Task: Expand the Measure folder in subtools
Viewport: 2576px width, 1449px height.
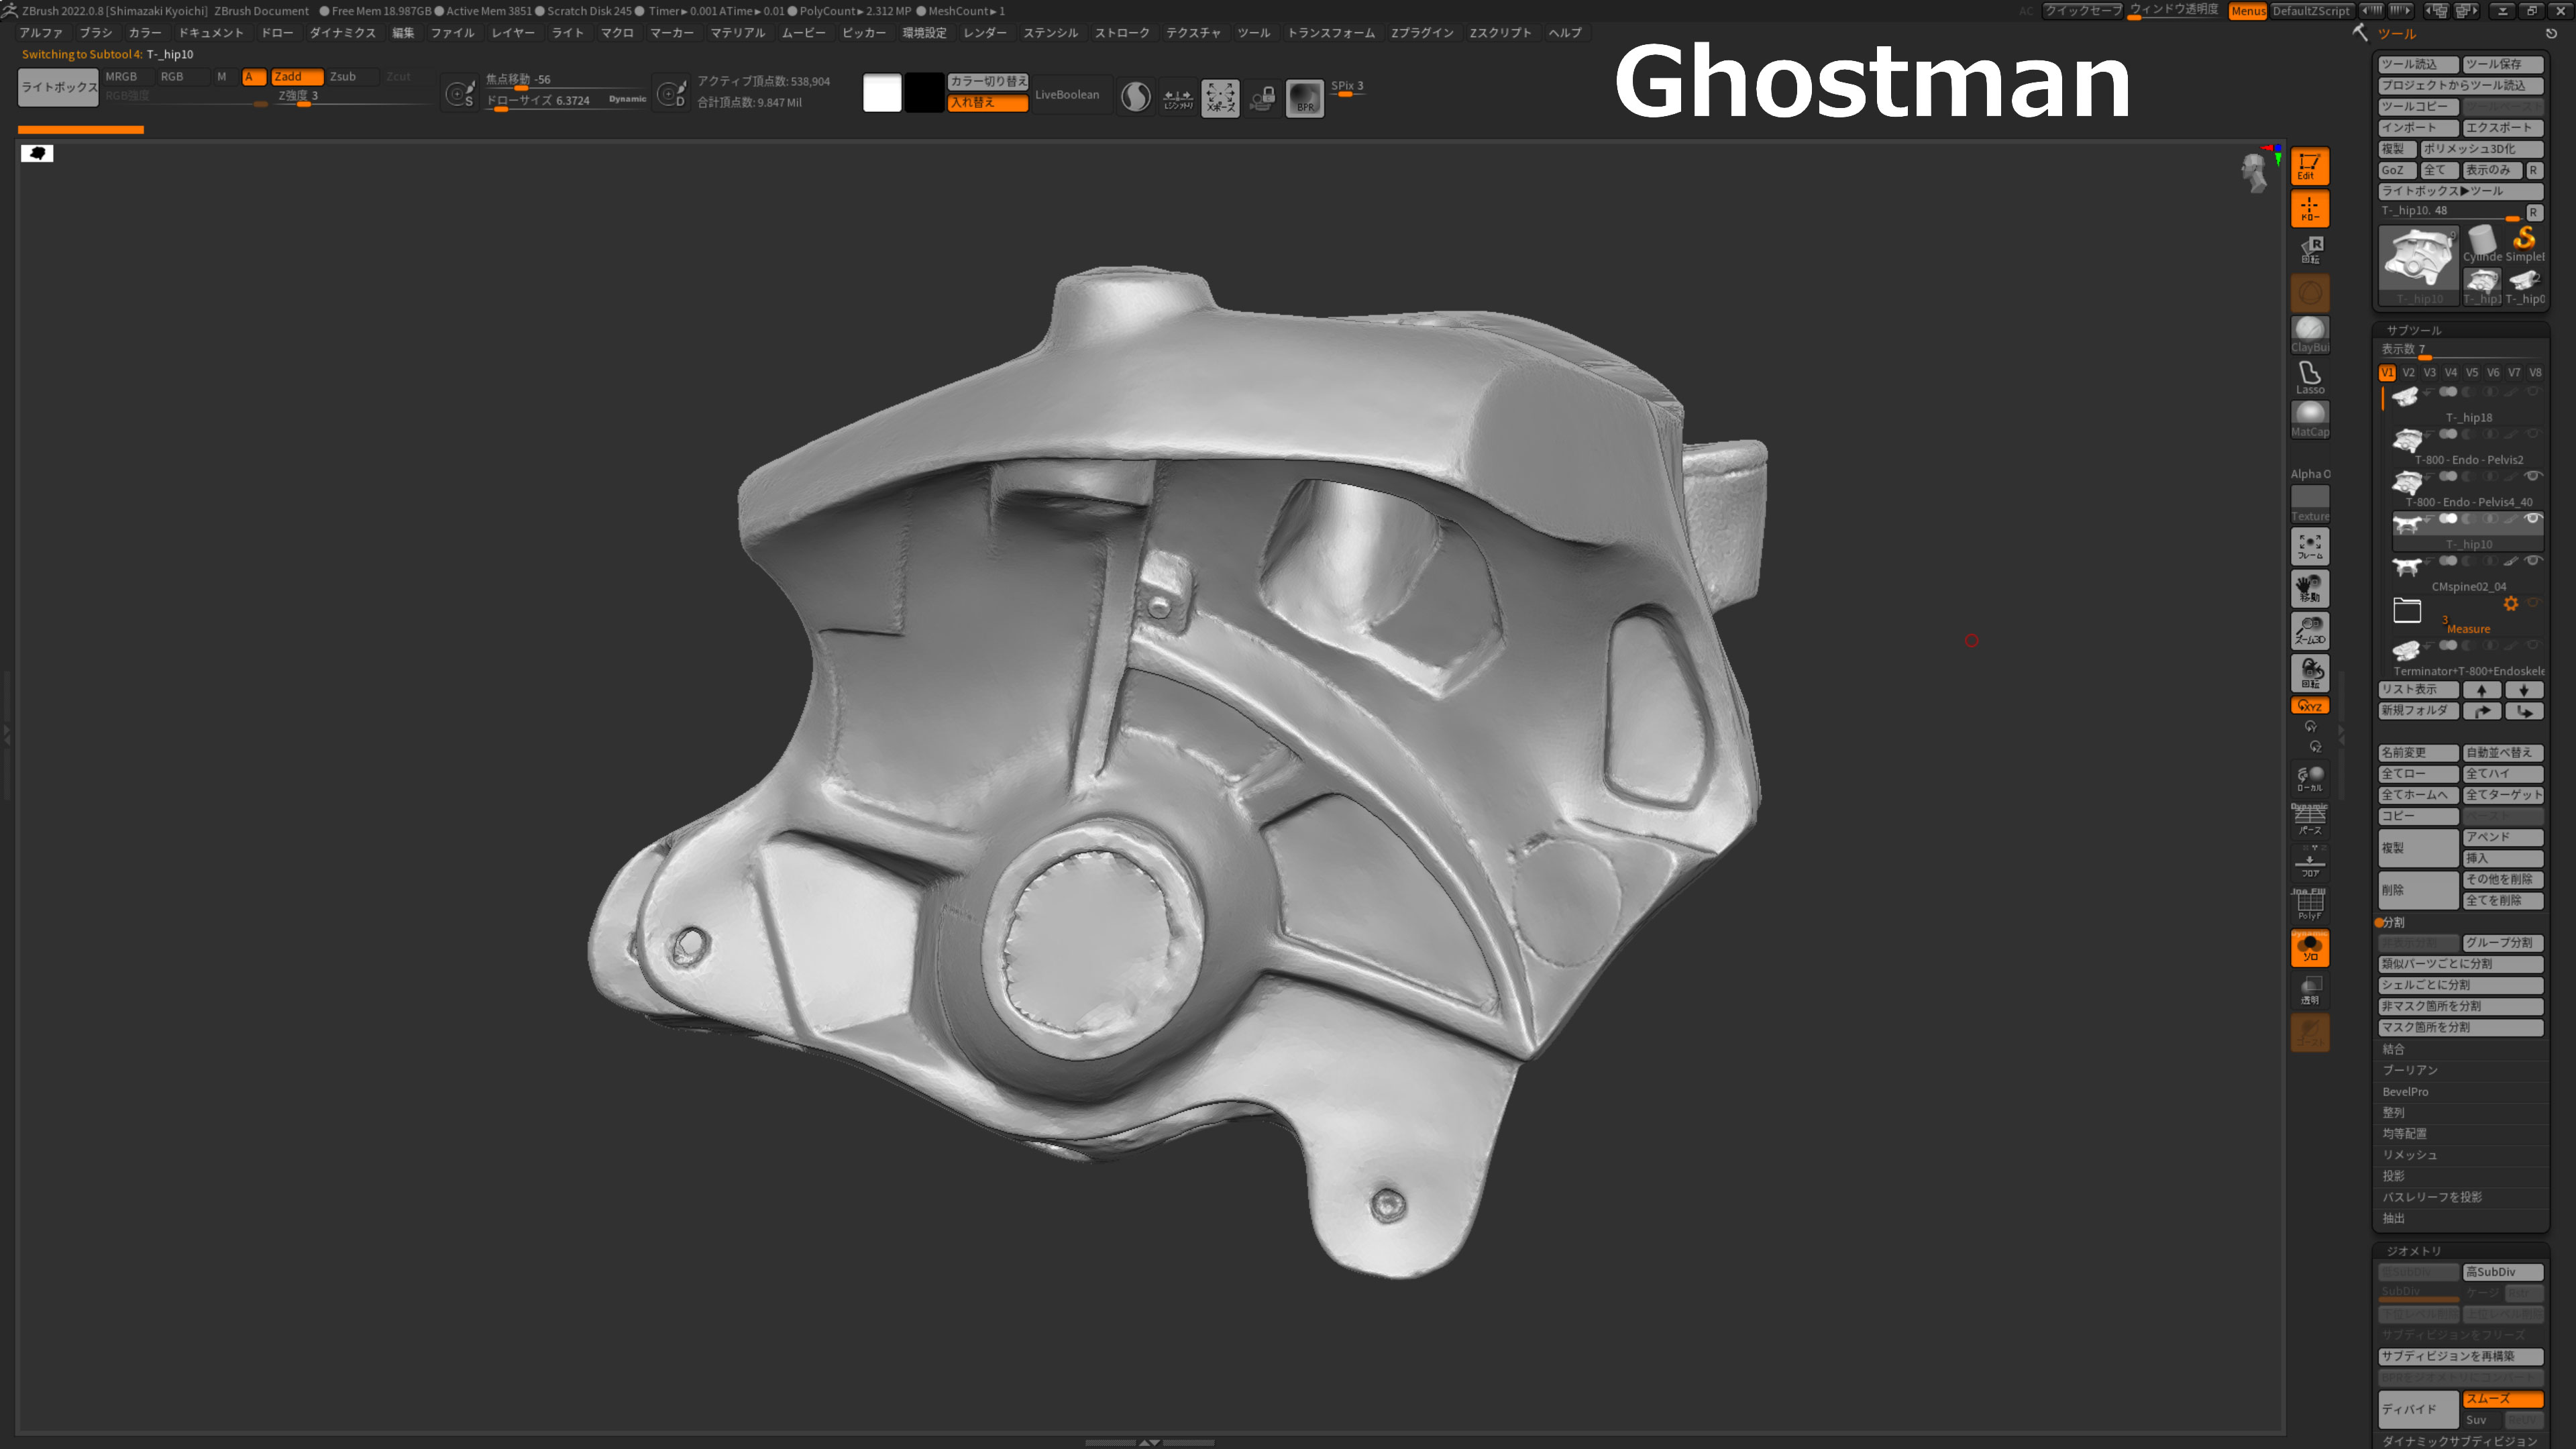Action: point(2406,610)
